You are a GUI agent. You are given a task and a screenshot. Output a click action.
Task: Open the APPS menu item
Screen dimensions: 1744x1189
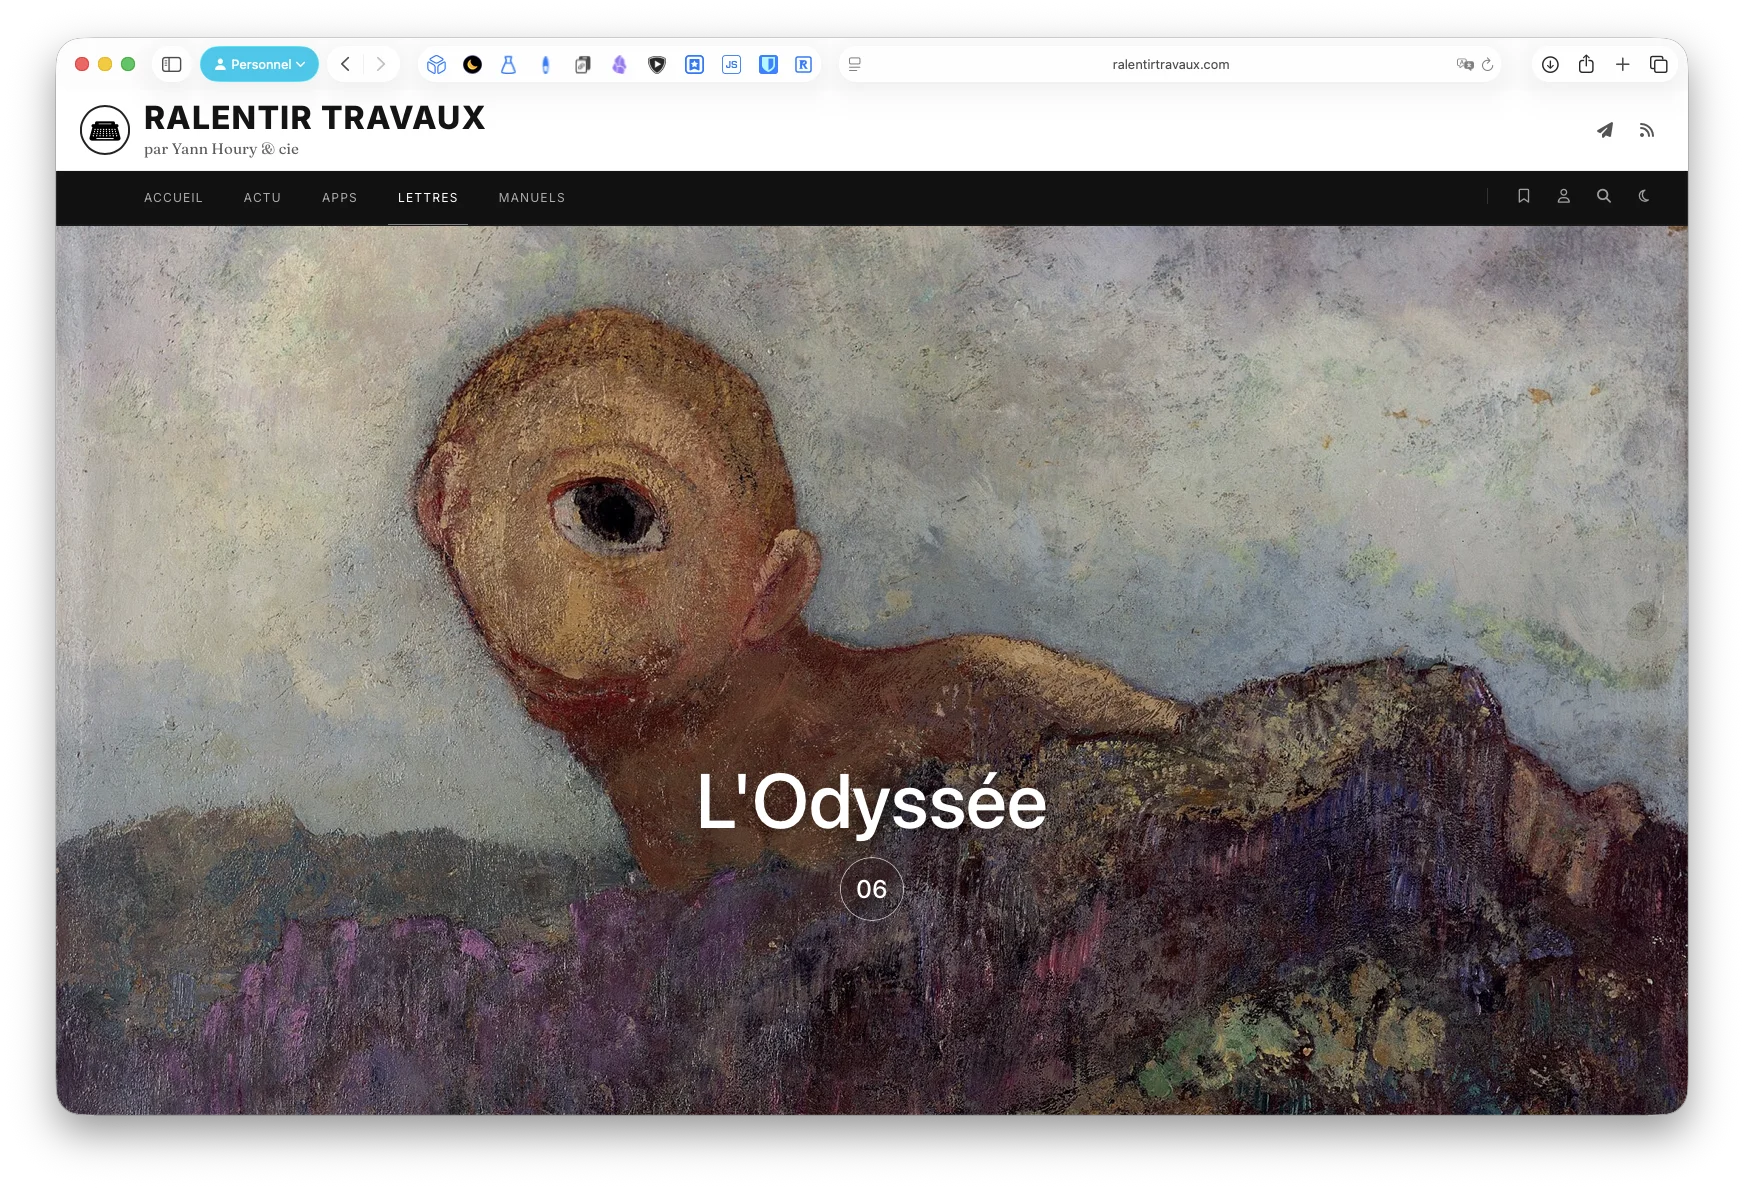(x=340, y=198)
